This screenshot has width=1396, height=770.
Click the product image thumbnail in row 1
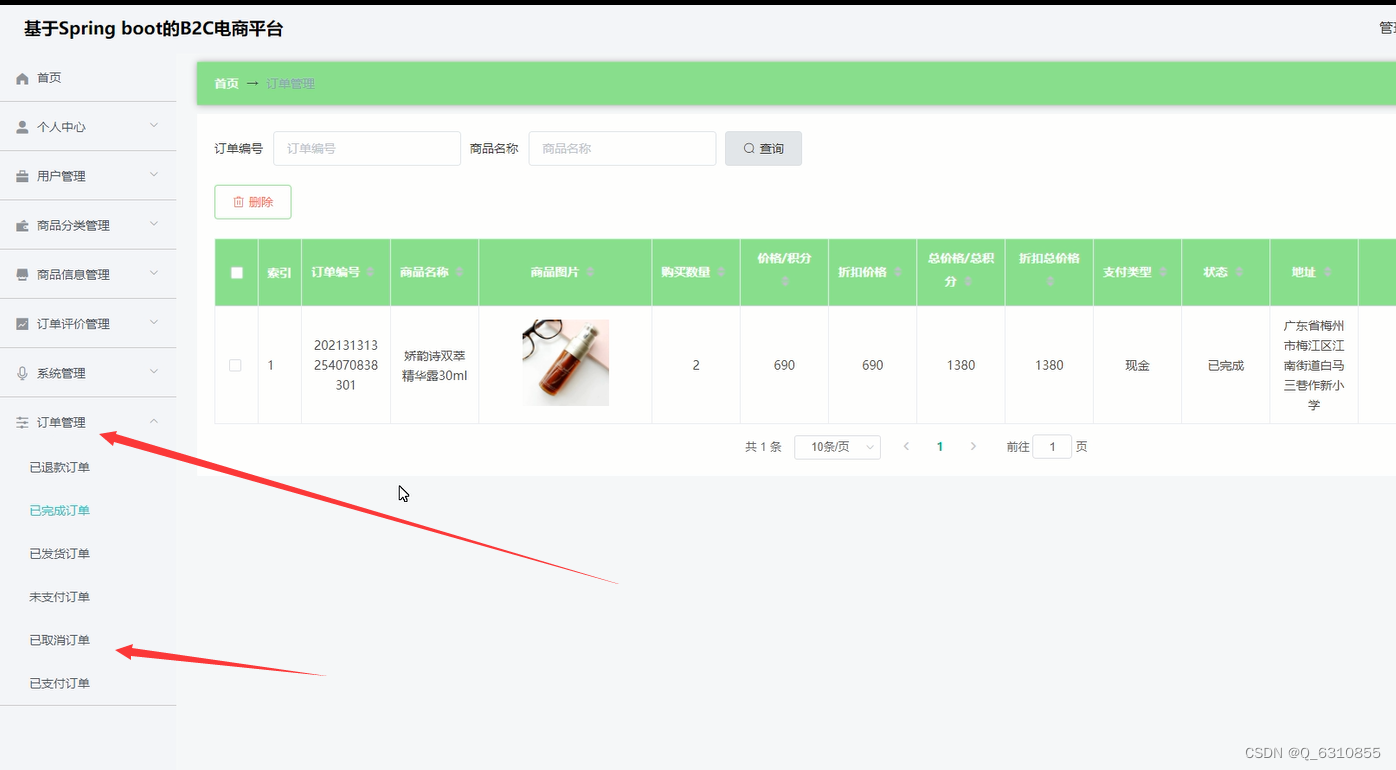click(x=565, y=363)
